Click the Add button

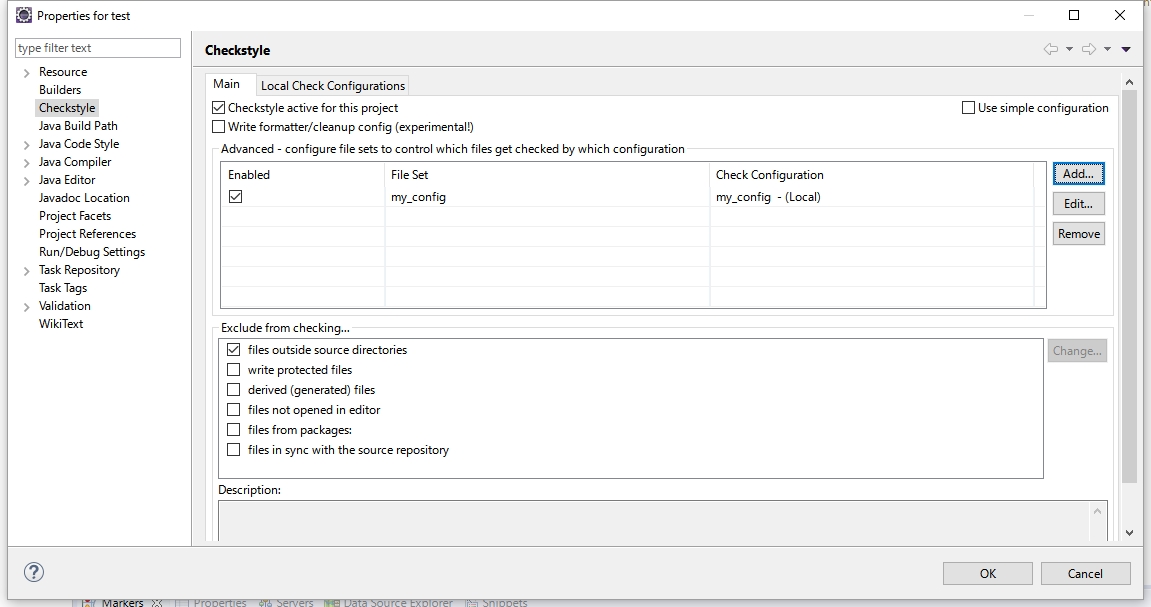coord(1078,173)
